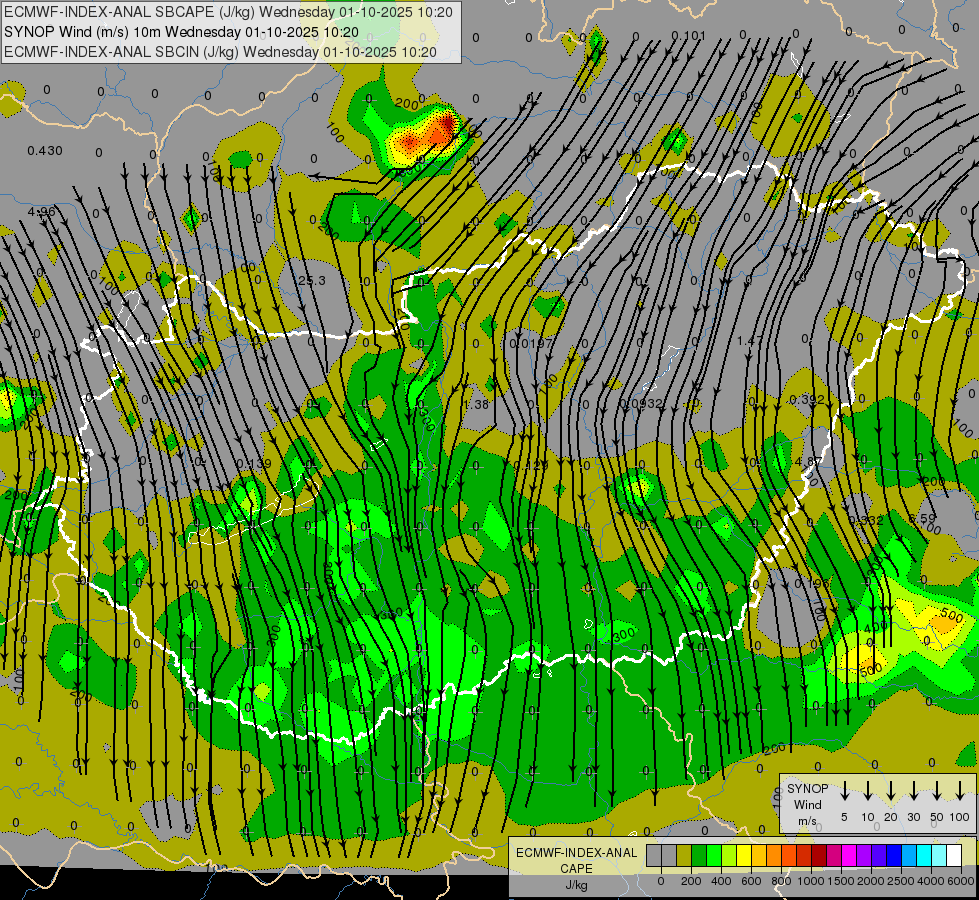Click the ECMWF-INDEX-ANAL SBCAPE title line
Screen dimensions: 979x900
(228, 13)
